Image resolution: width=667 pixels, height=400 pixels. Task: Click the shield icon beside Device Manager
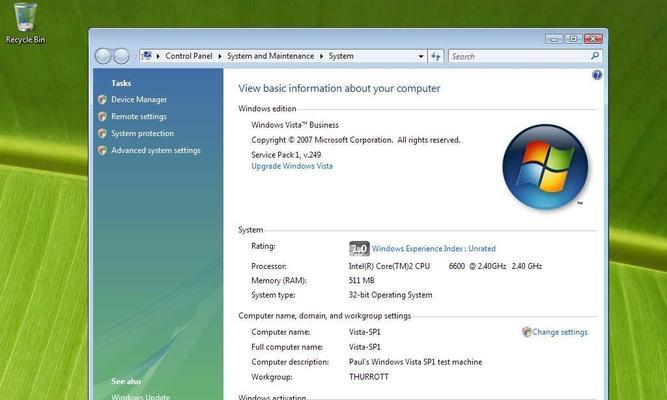102,100
